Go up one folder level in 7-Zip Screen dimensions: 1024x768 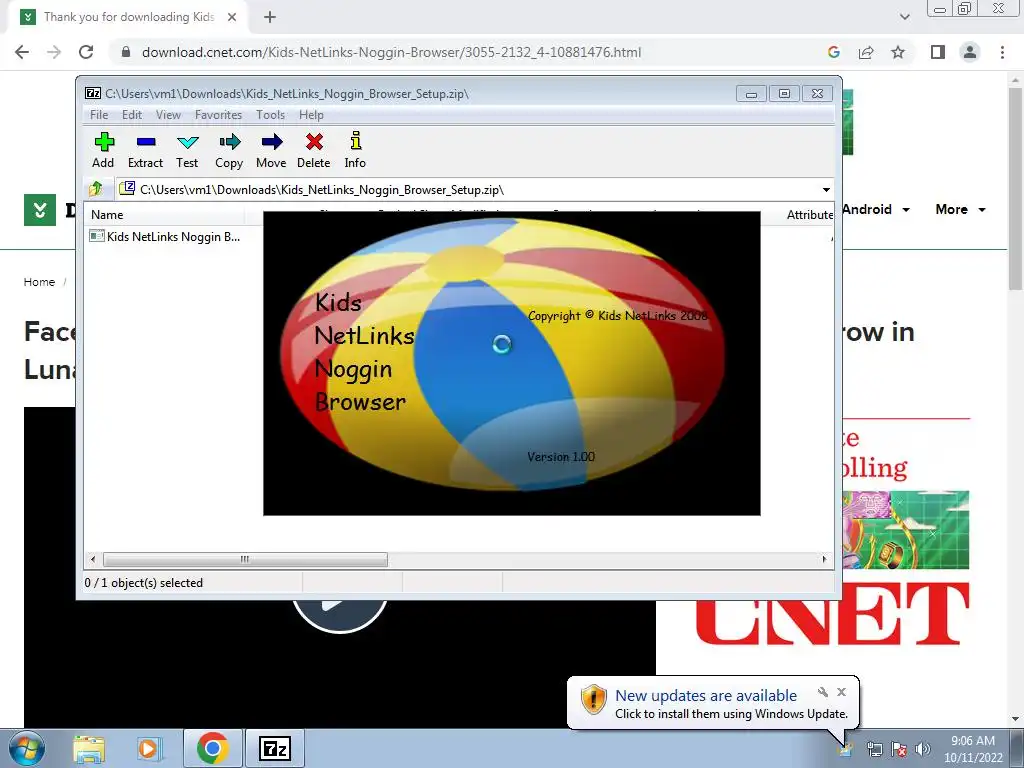96,189
